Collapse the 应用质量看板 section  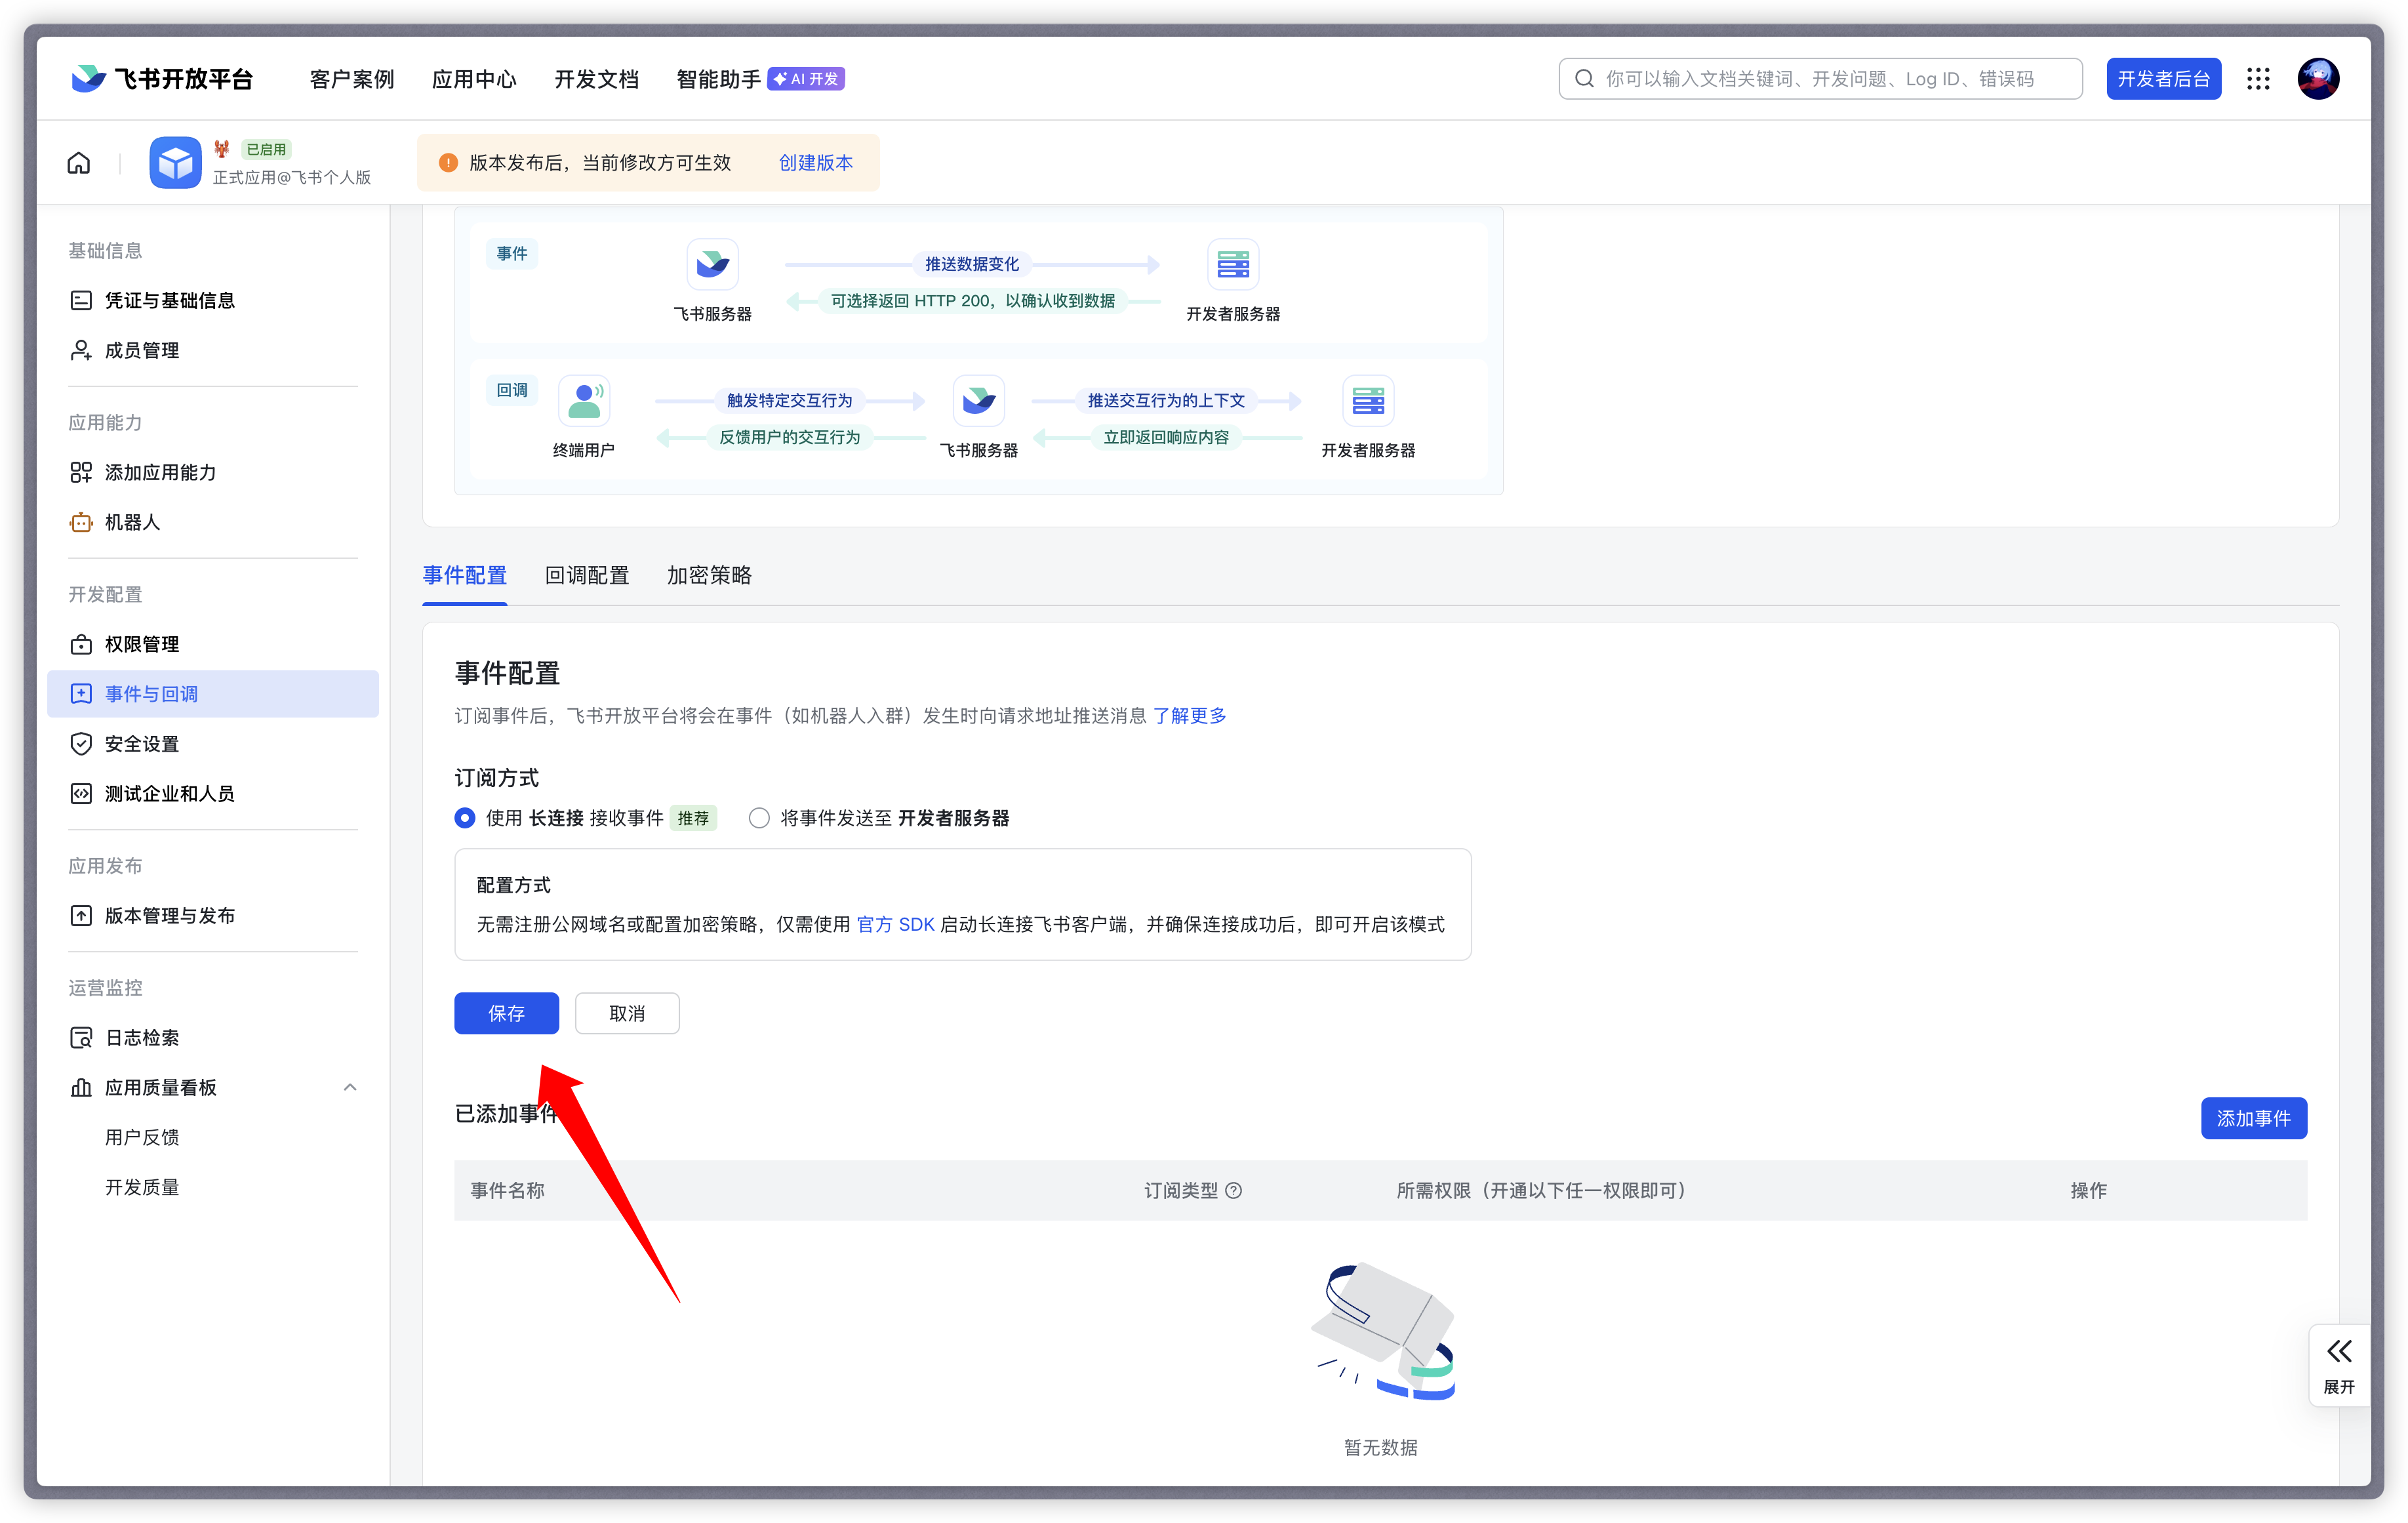tap(350, 1087)
